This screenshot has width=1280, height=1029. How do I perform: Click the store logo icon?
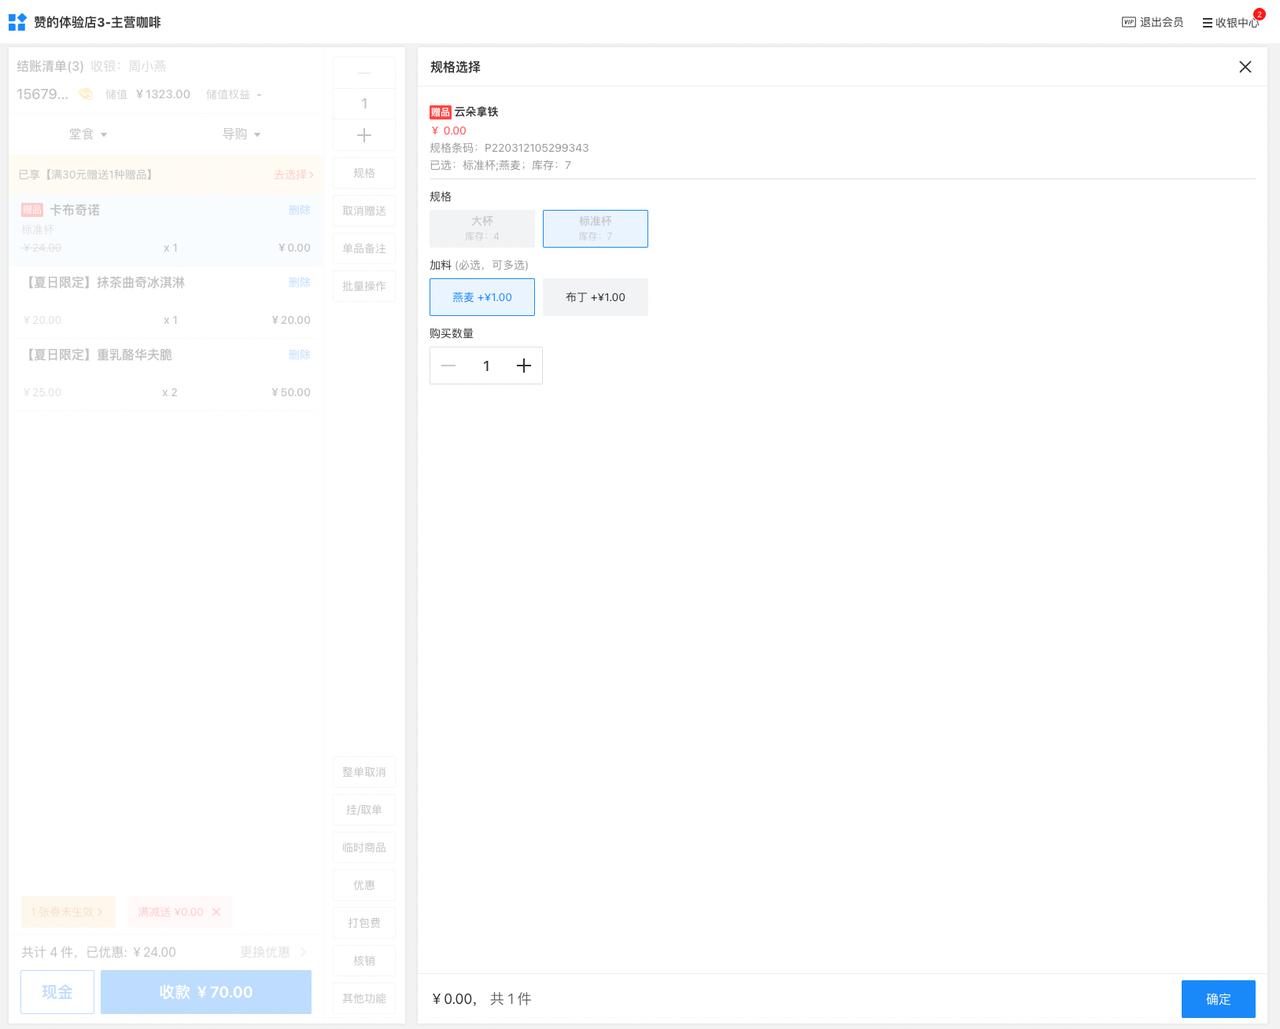point(17,22)
